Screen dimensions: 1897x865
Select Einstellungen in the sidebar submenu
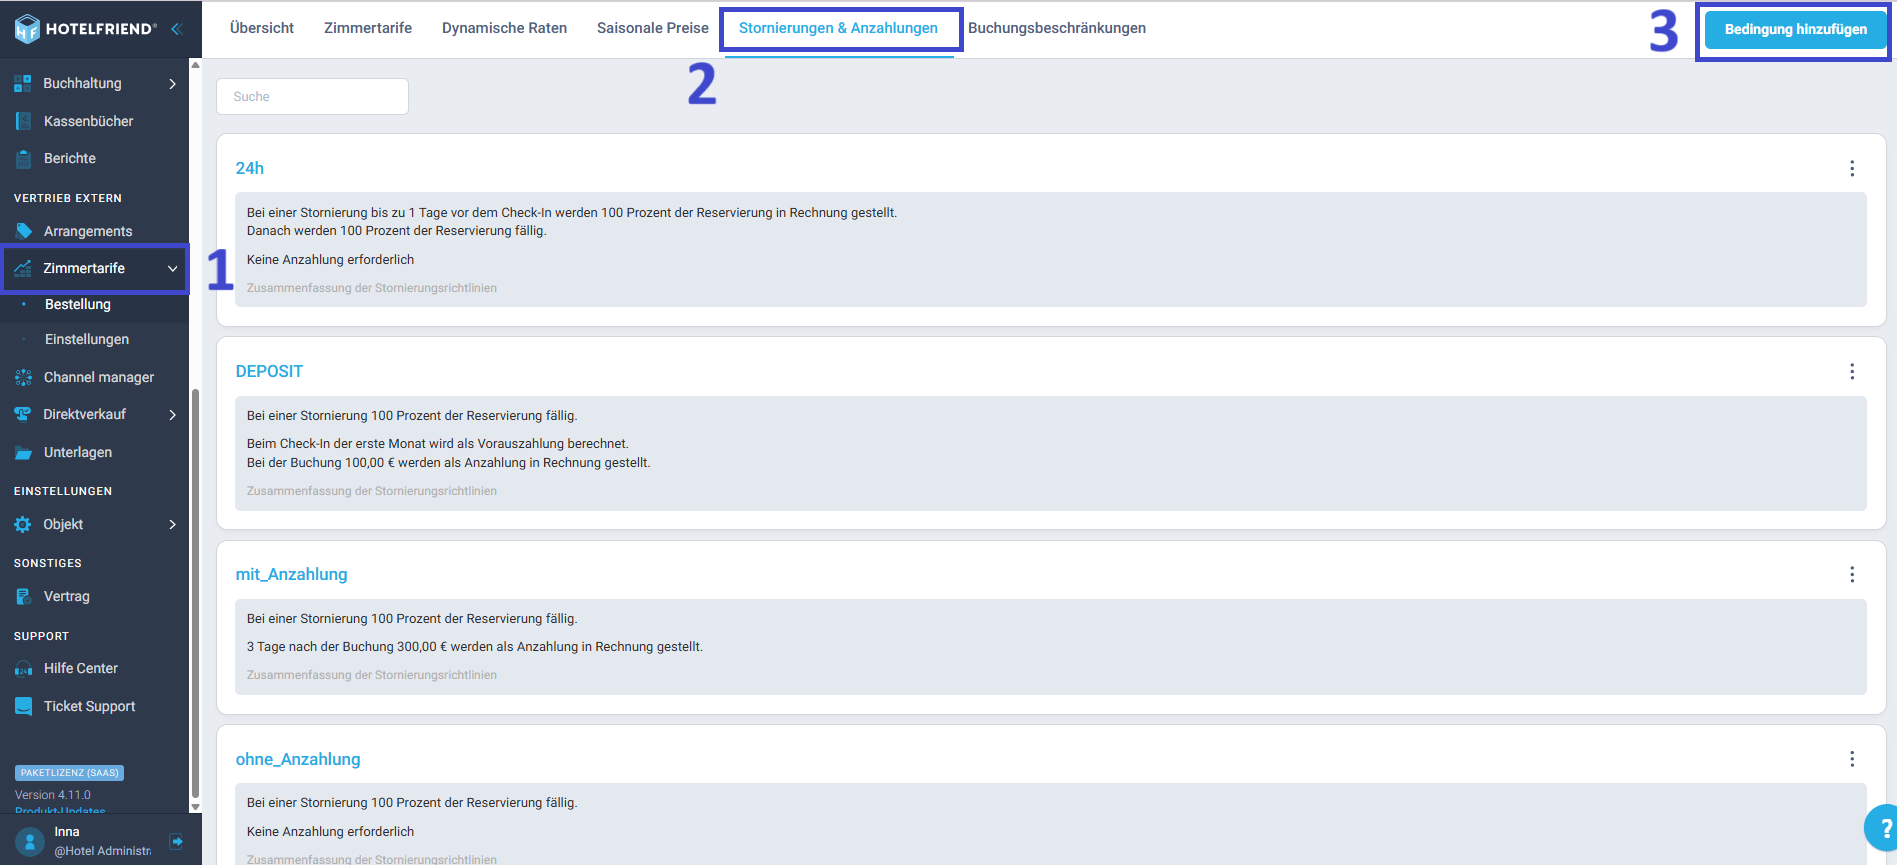tap(87, 339)
